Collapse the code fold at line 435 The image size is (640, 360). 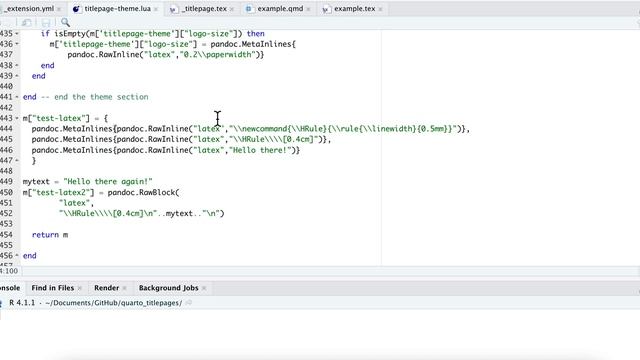pos(17,33)
